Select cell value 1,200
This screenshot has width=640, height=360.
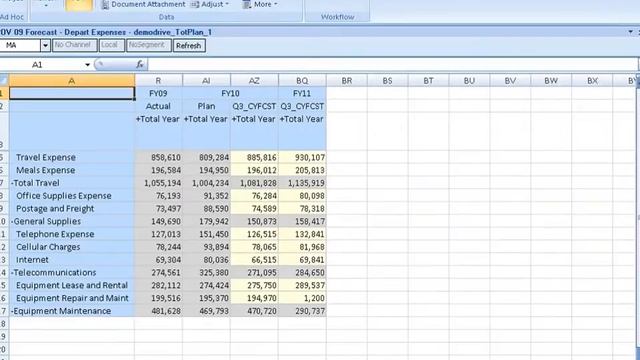click(x=302, y=298)
